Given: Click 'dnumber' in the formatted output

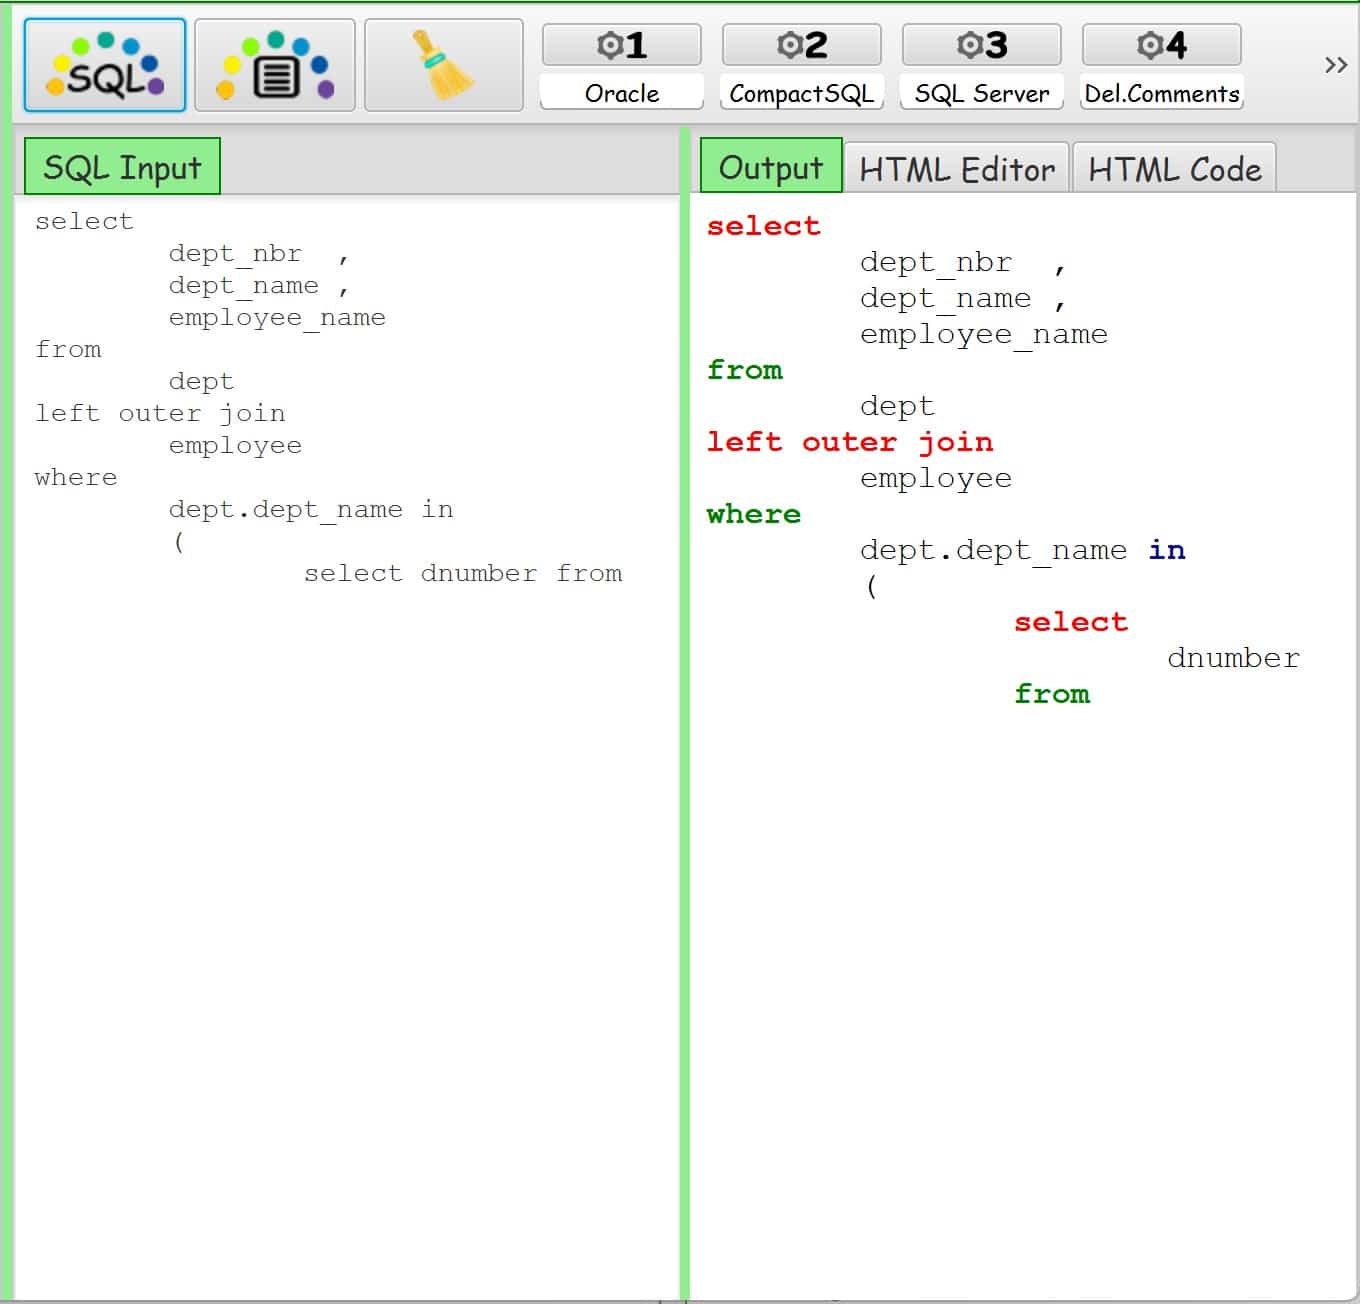Looking at the screenshot, I should pyautogui.click(x=1233, y=658).
